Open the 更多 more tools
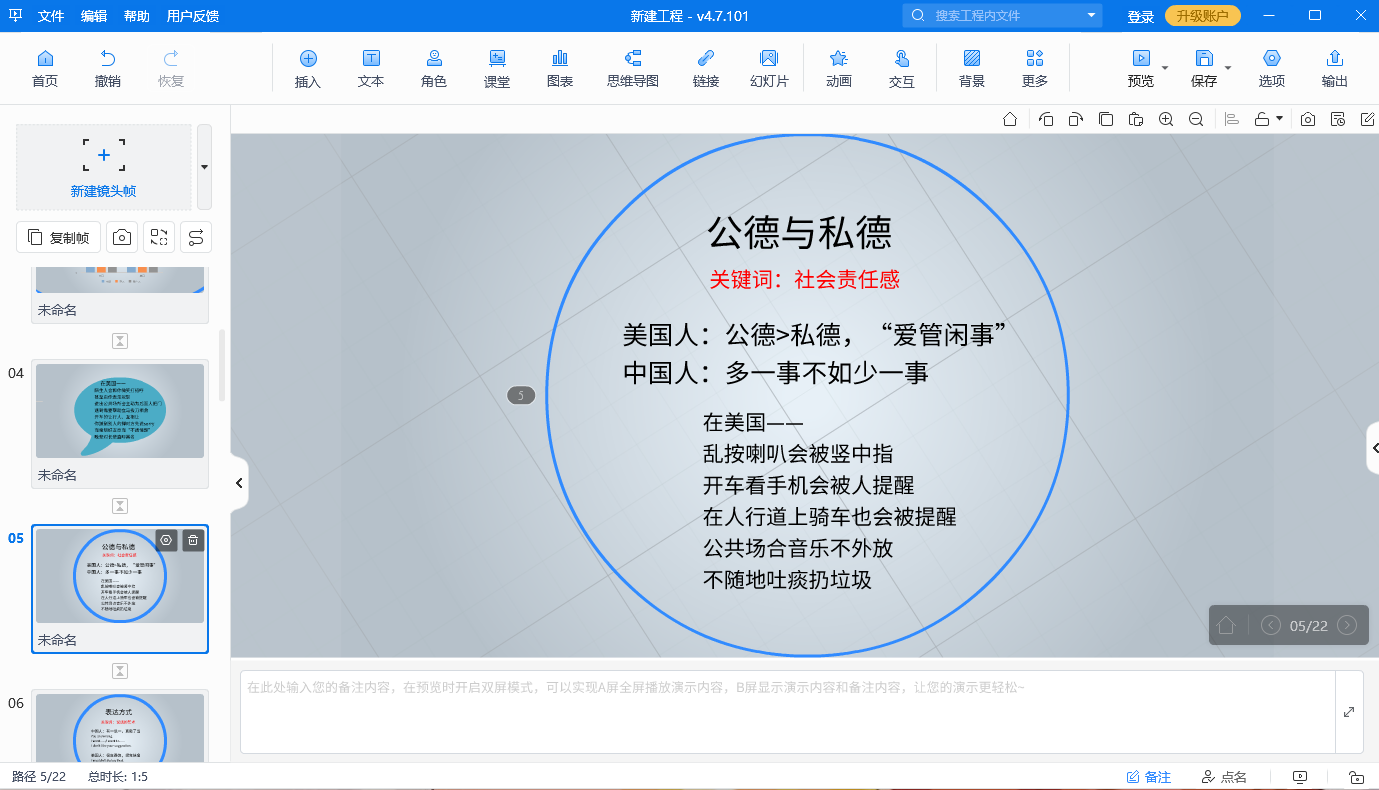The height and width of the screenshot is (790, 1379). (x=1035, y=68)
